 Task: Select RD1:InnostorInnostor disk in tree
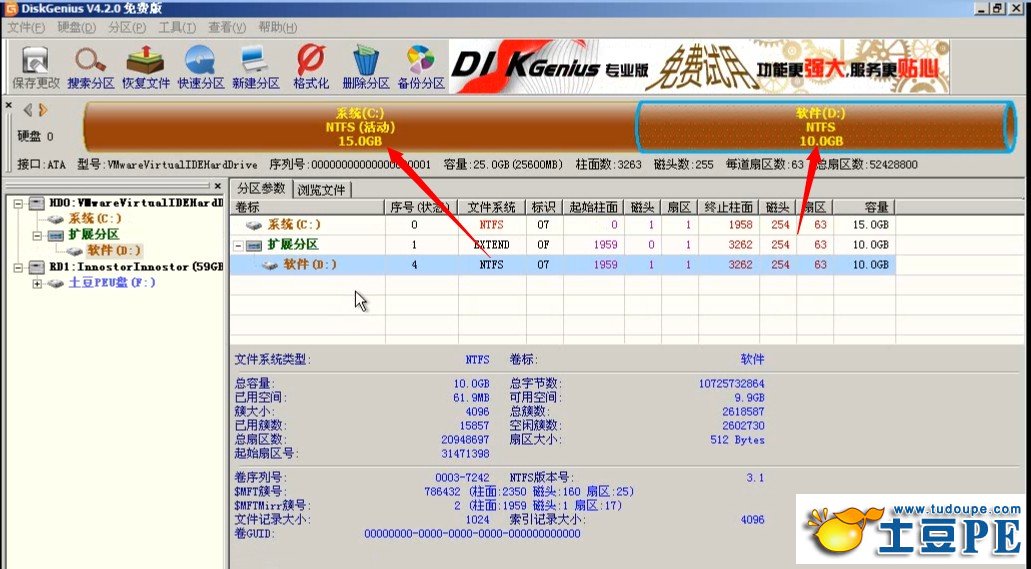(x=136, y=267)
